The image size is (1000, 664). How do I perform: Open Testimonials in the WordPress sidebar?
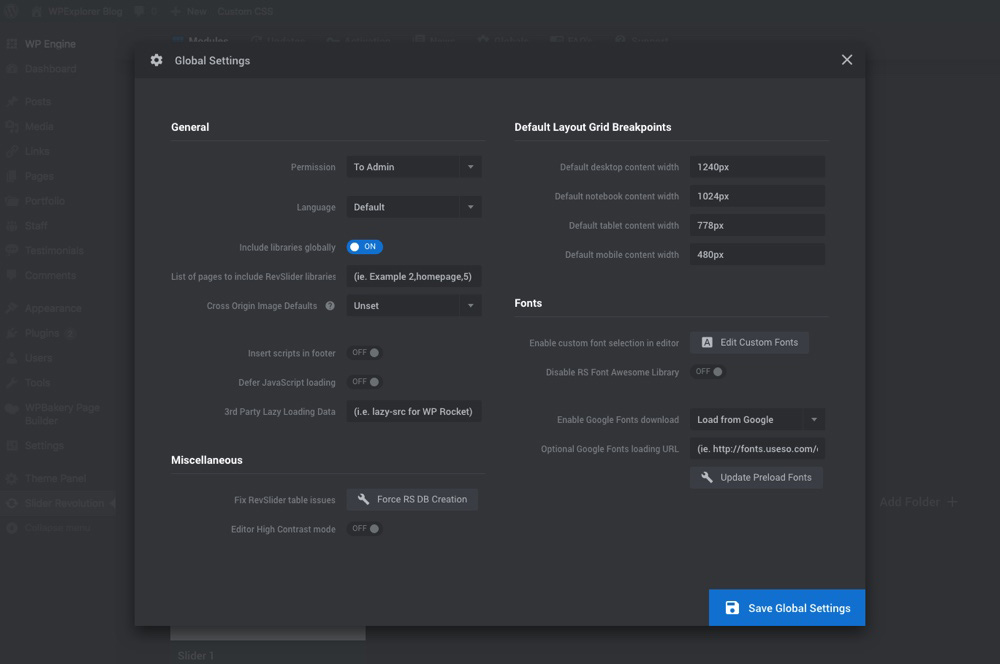54,251
